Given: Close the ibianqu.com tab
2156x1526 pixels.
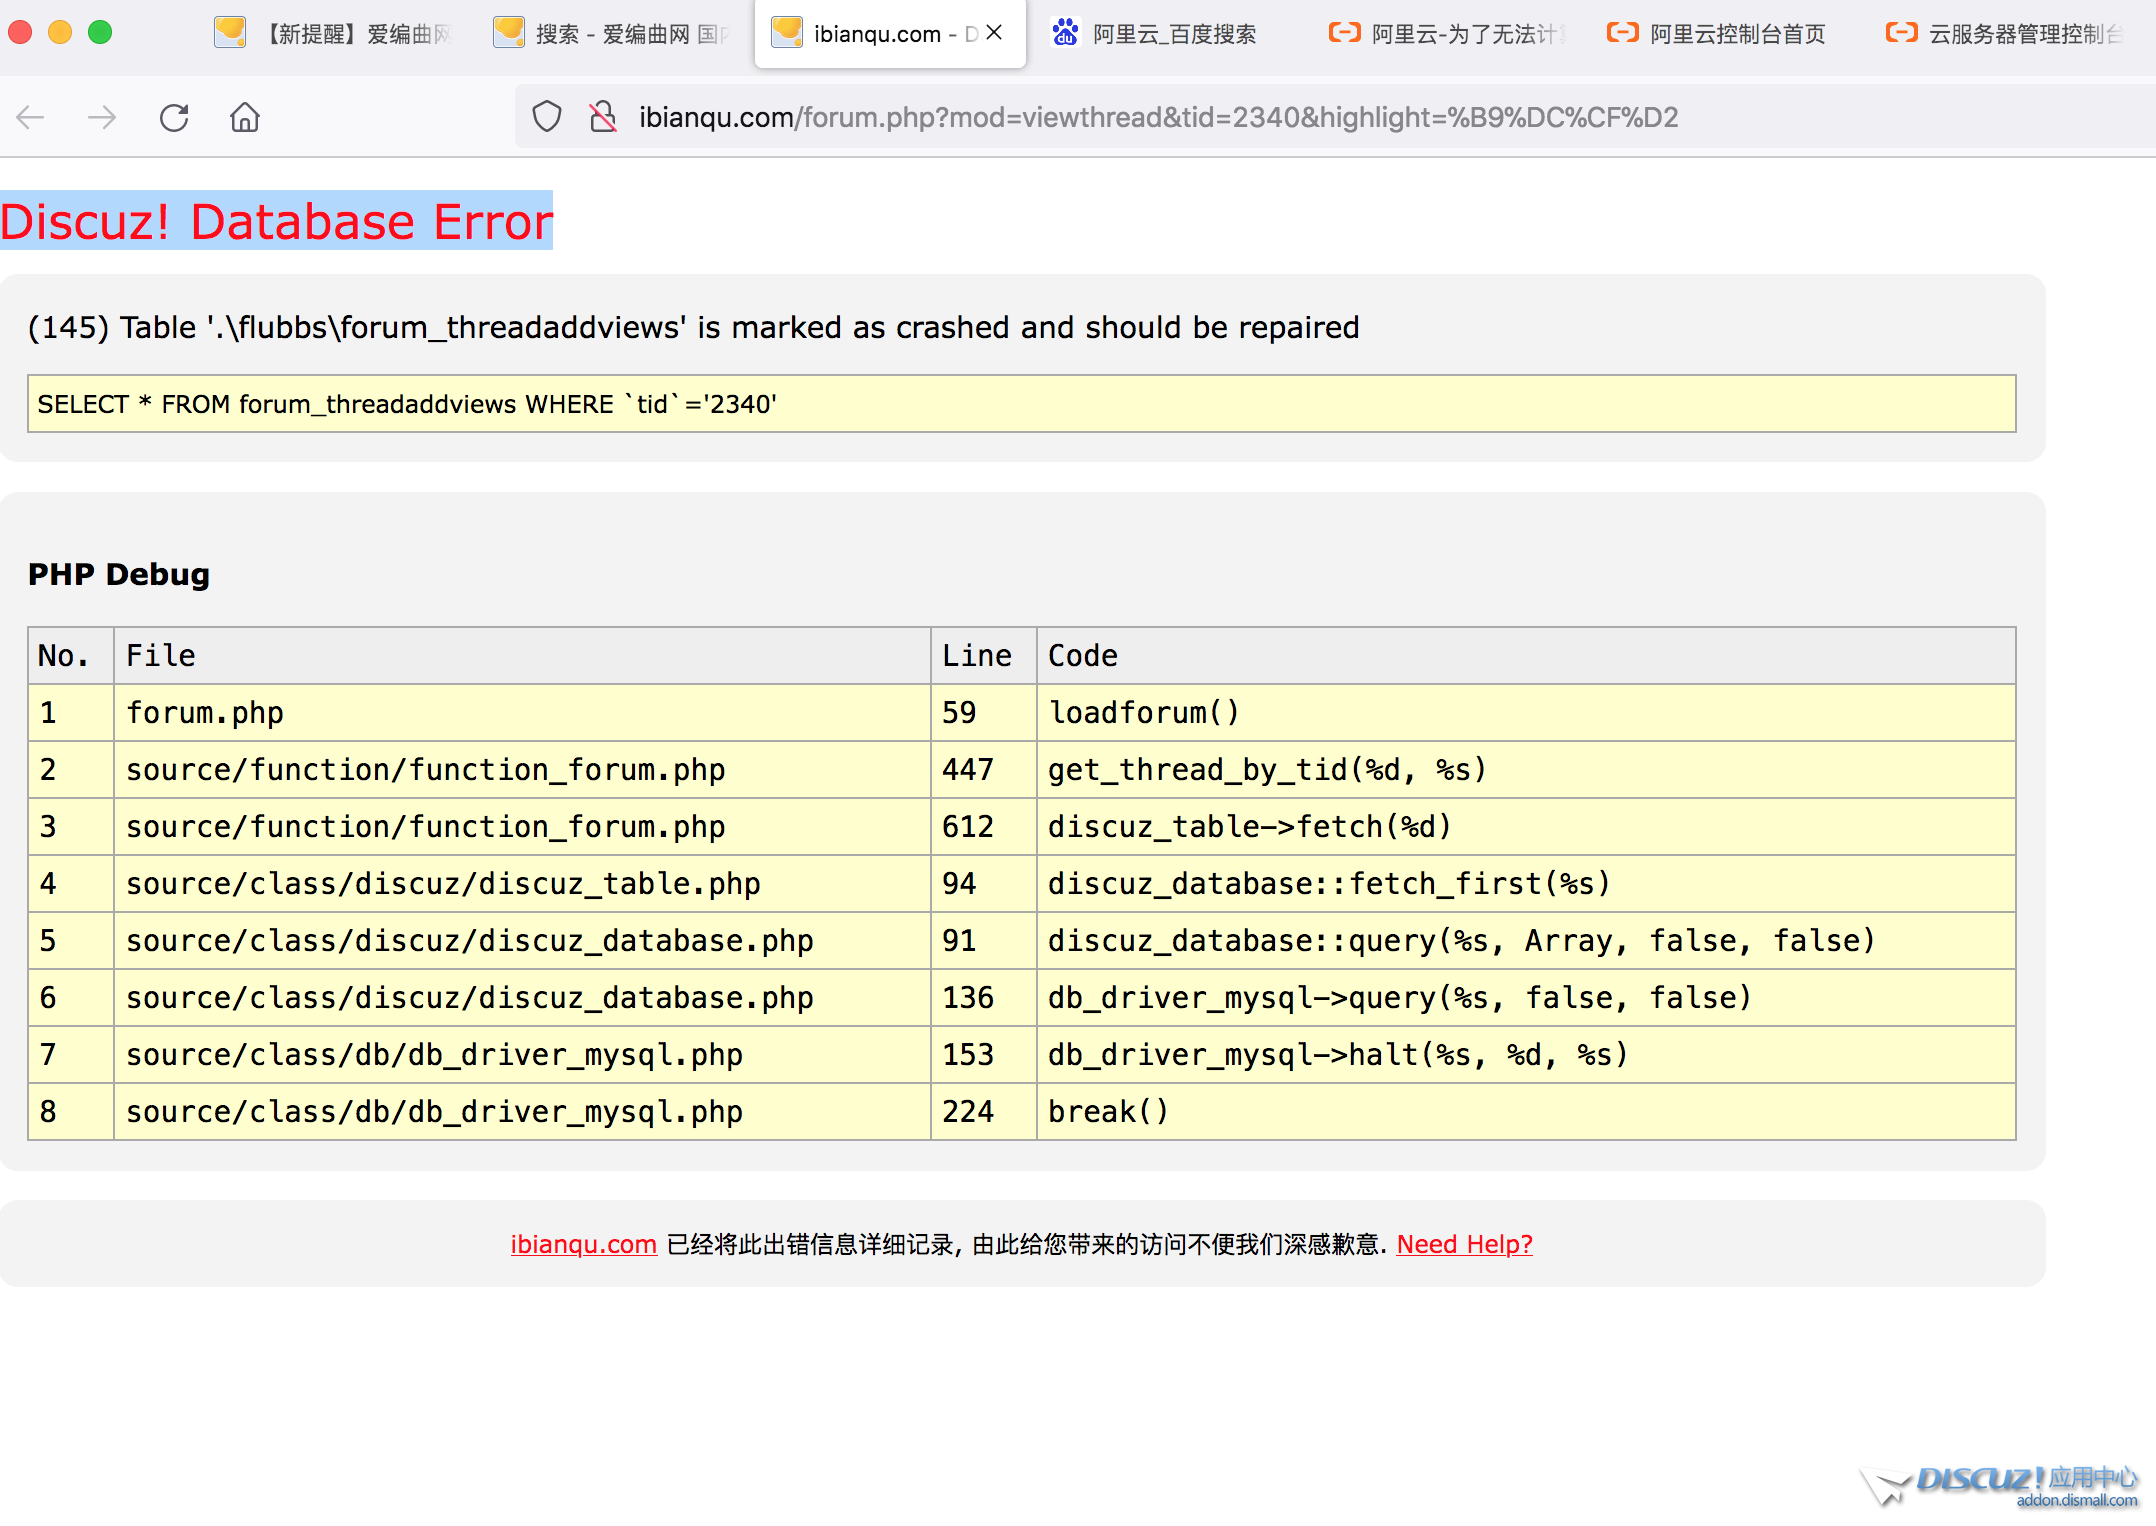Looking at the screenshot, I should 994,33.
